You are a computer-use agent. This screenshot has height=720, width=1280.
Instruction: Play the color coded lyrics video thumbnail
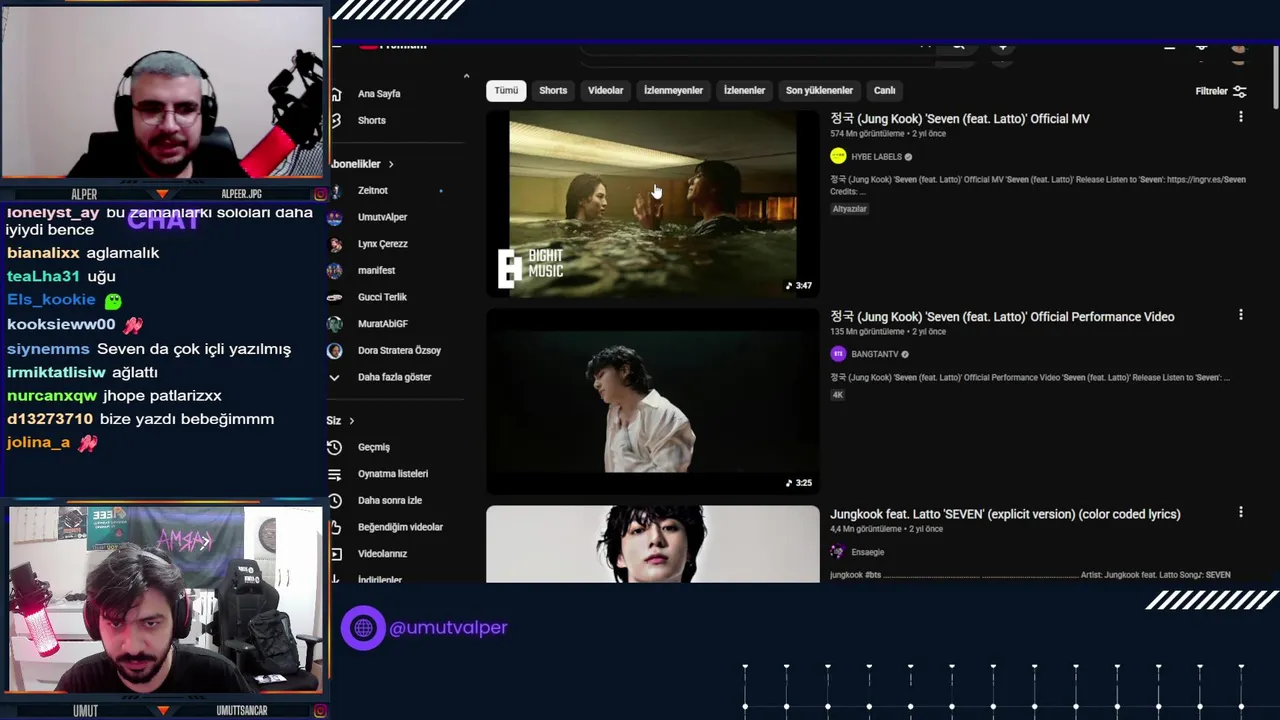652,544
